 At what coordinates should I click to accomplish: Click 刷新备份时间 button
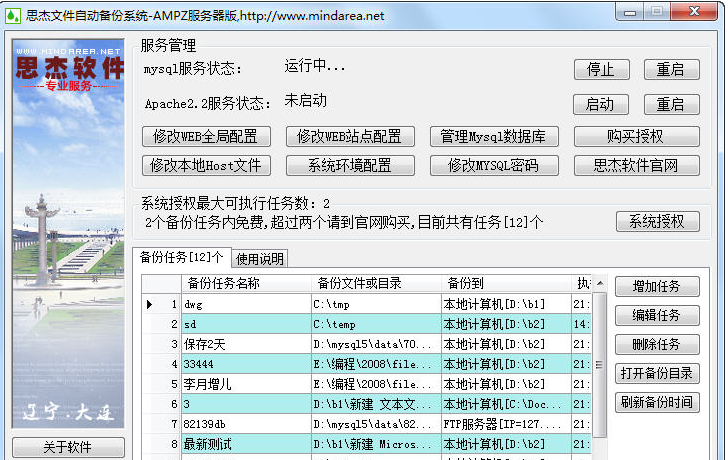point(657,402)
